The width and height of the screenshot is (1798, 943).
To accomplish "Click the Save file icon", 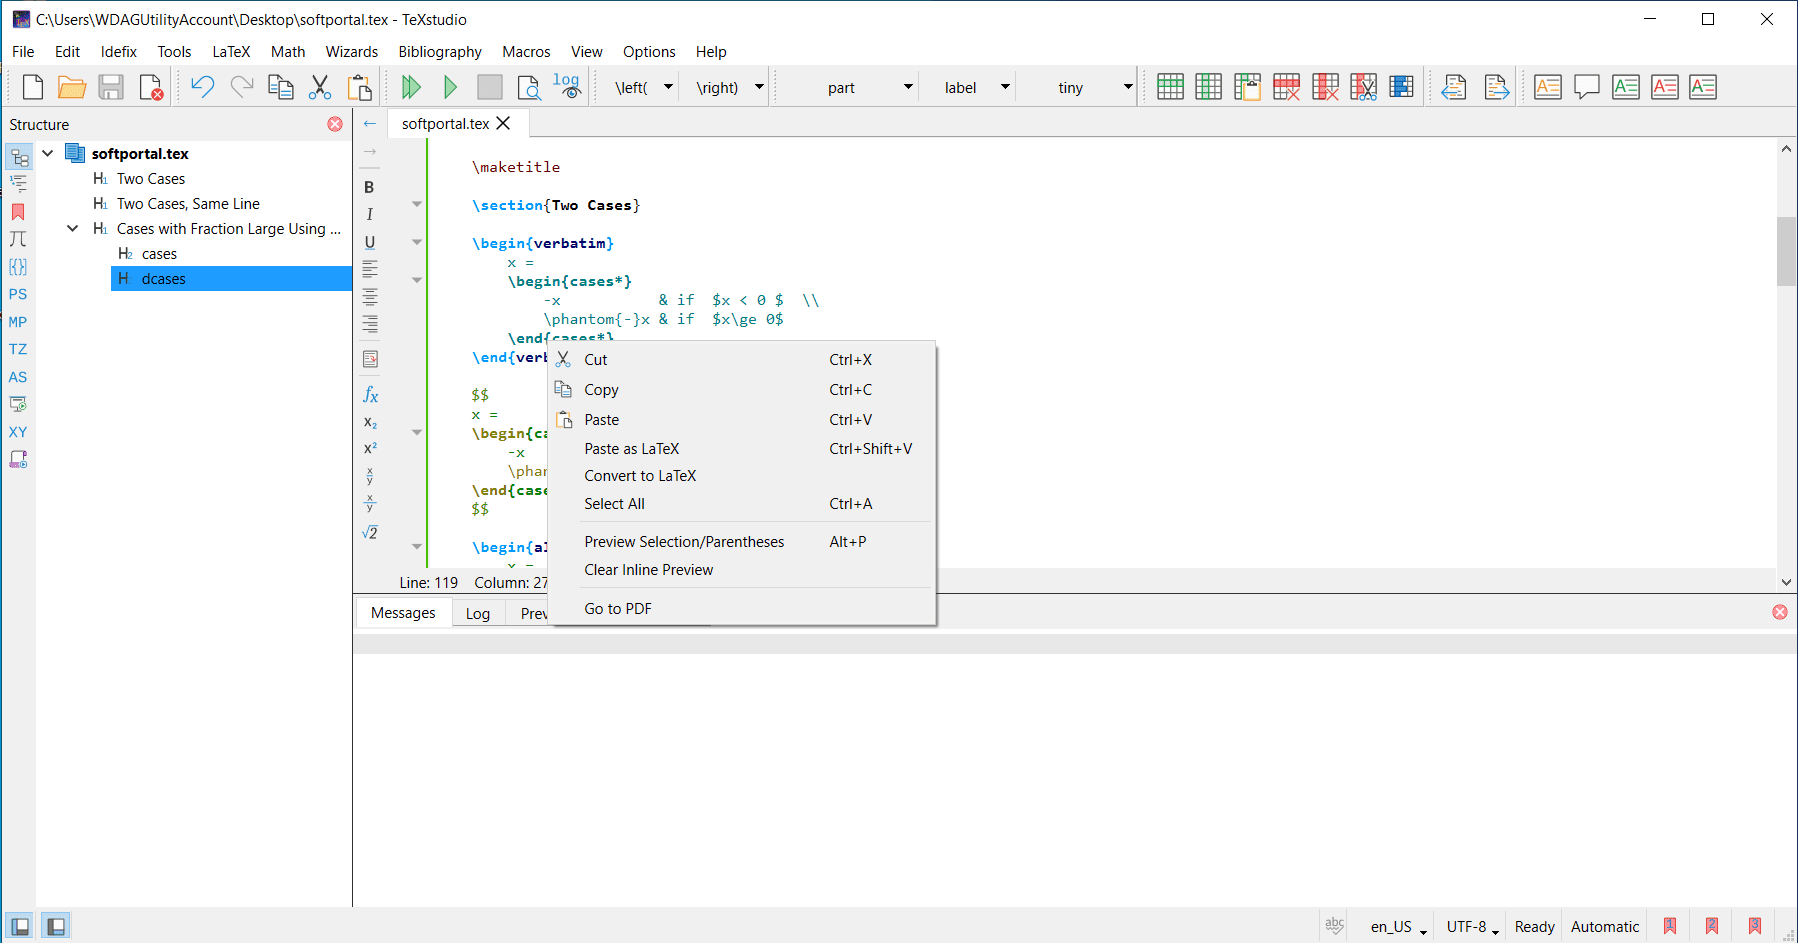I will point(111,88).
